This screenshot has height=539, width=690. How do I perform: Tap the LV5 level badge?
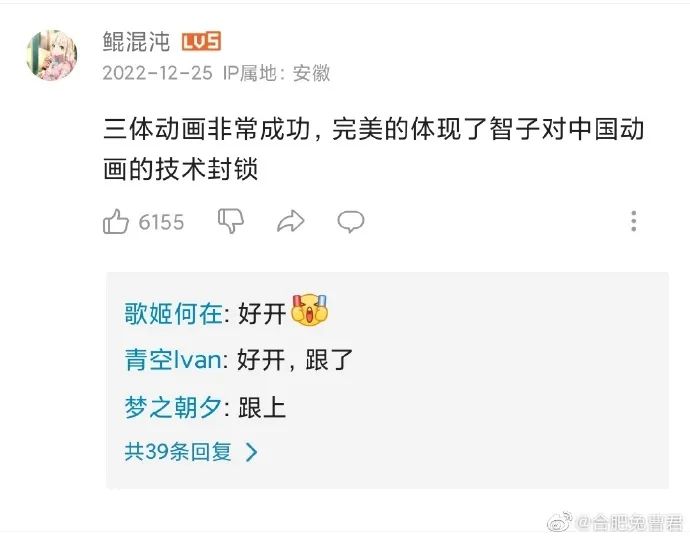[x=201, y=42]
